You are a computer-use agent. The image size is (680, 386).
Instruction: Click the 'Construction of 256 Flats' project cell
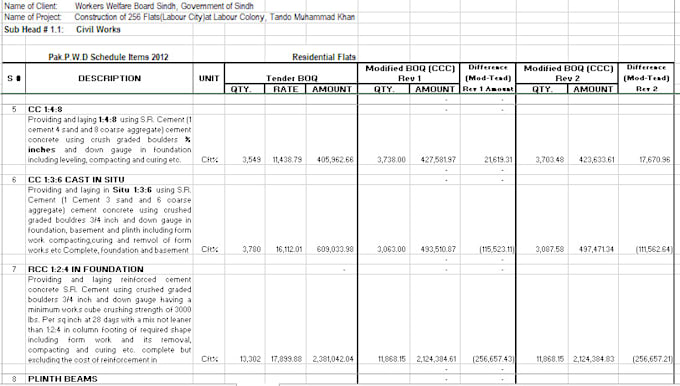pos(215,17)
